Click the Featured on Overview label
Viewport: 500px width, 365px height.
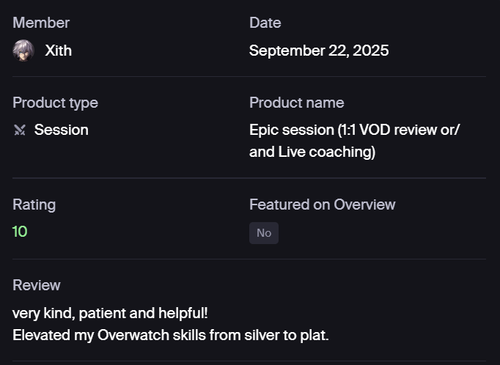click(322, 205)
